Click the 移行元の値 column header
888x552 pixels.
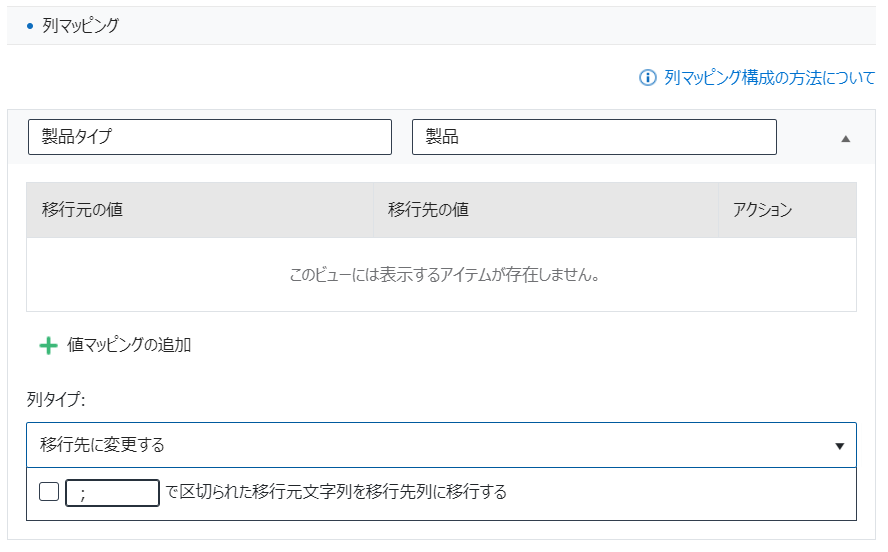[x=199, y=210]
